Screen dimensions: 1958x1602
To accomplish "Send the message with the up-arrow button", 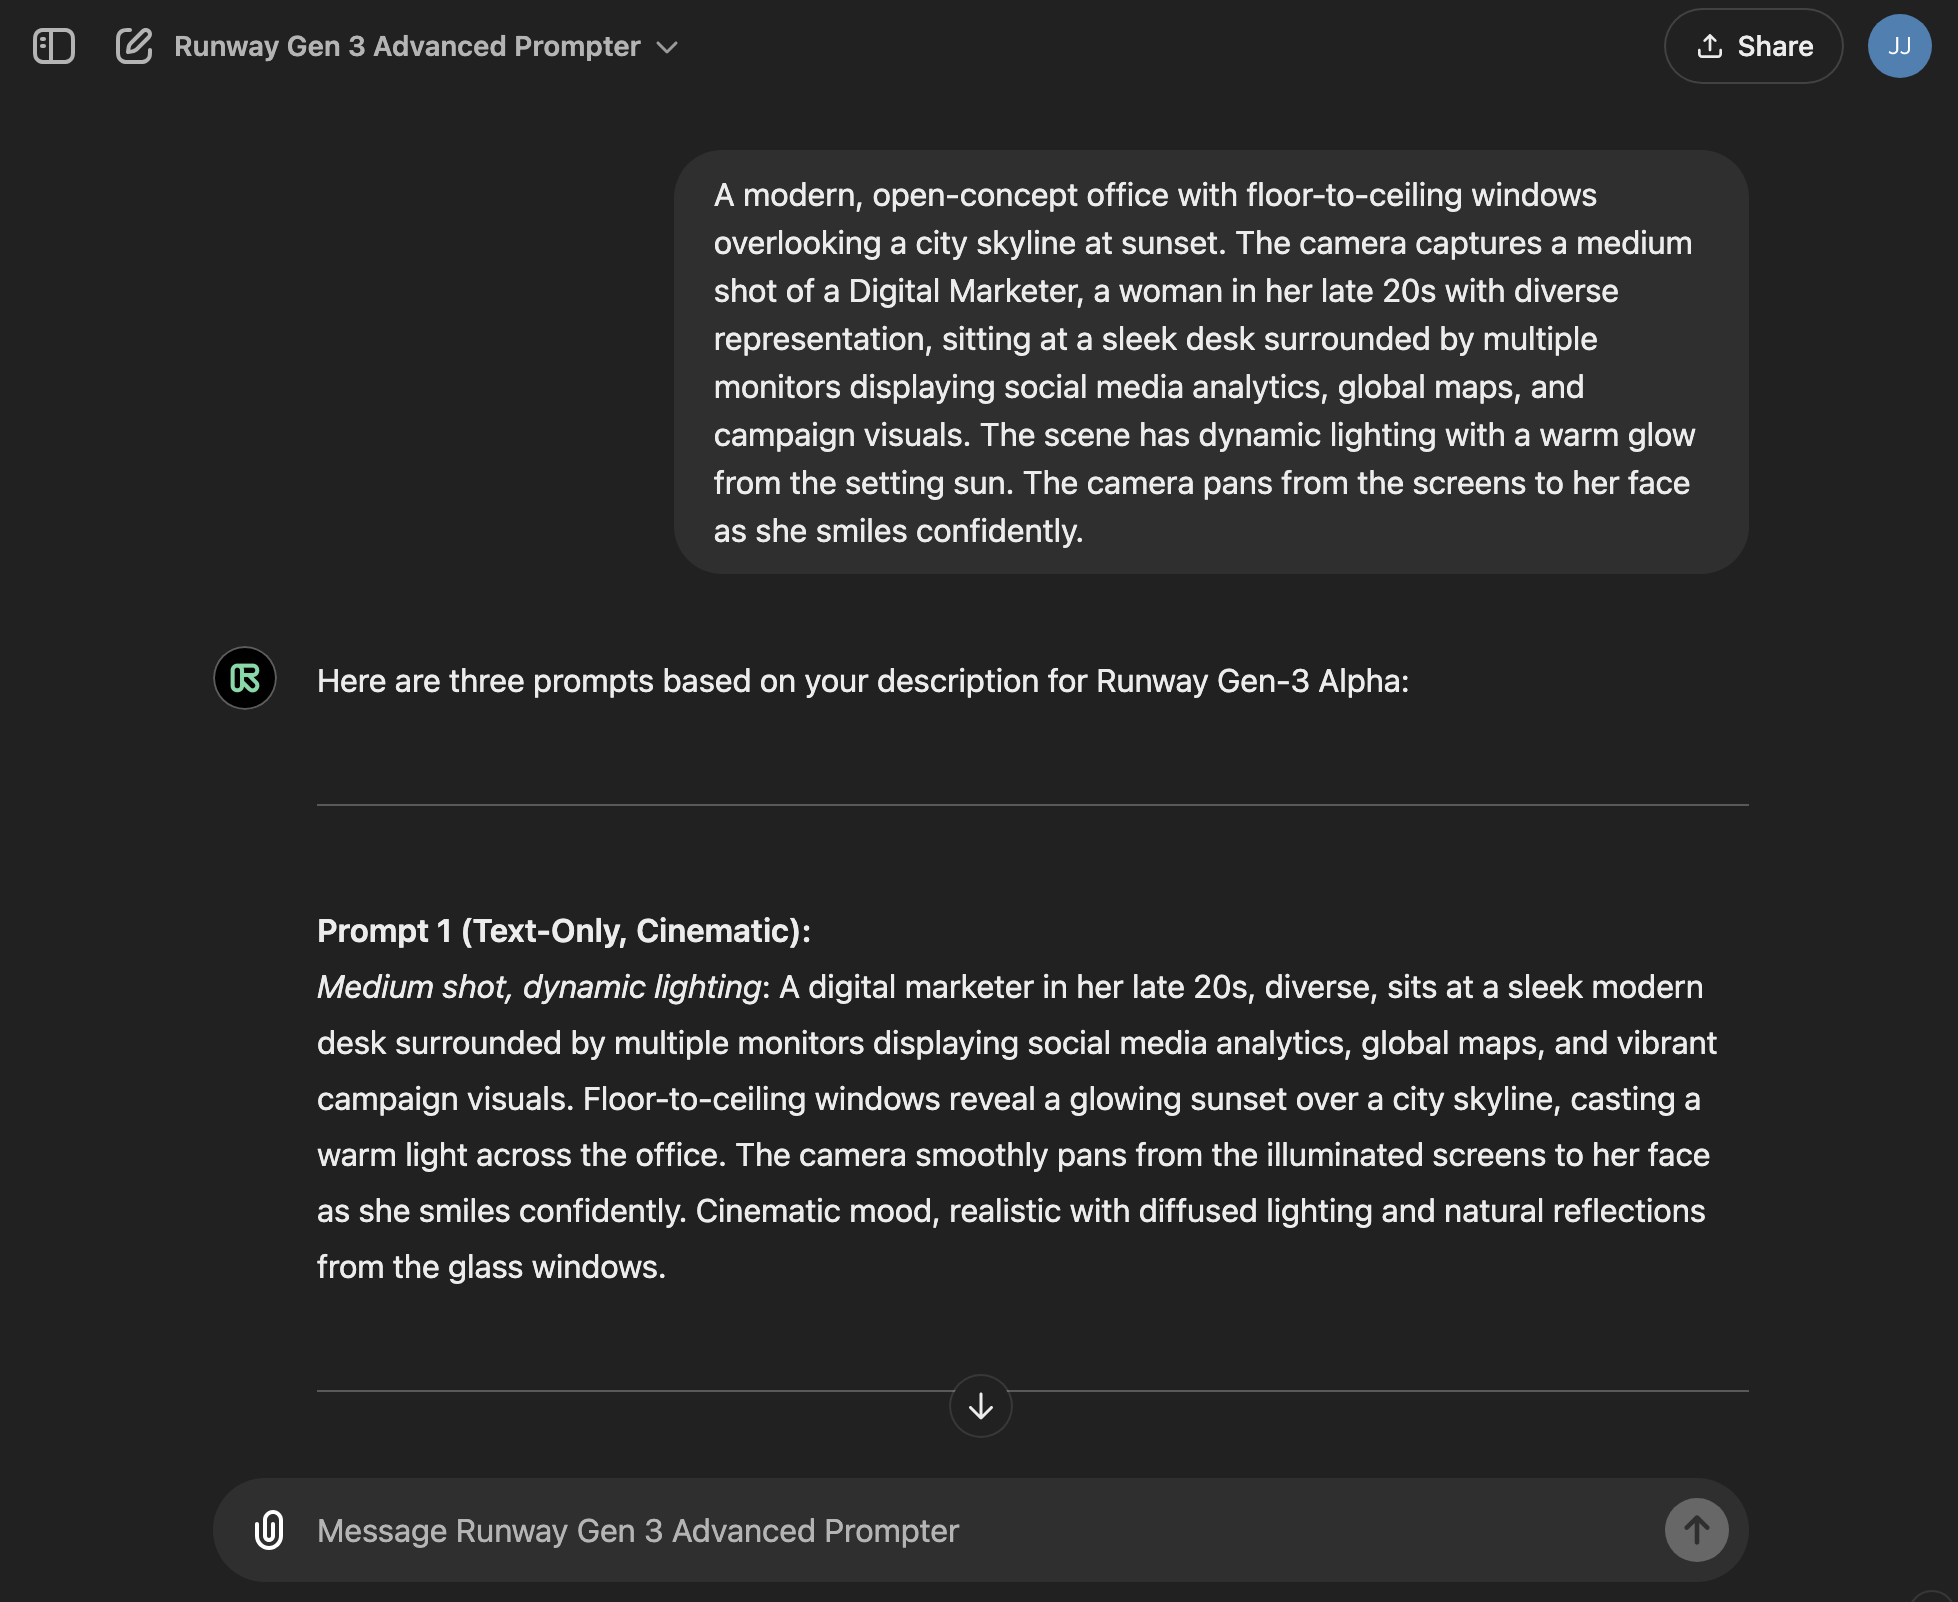I will 1696,1530.
